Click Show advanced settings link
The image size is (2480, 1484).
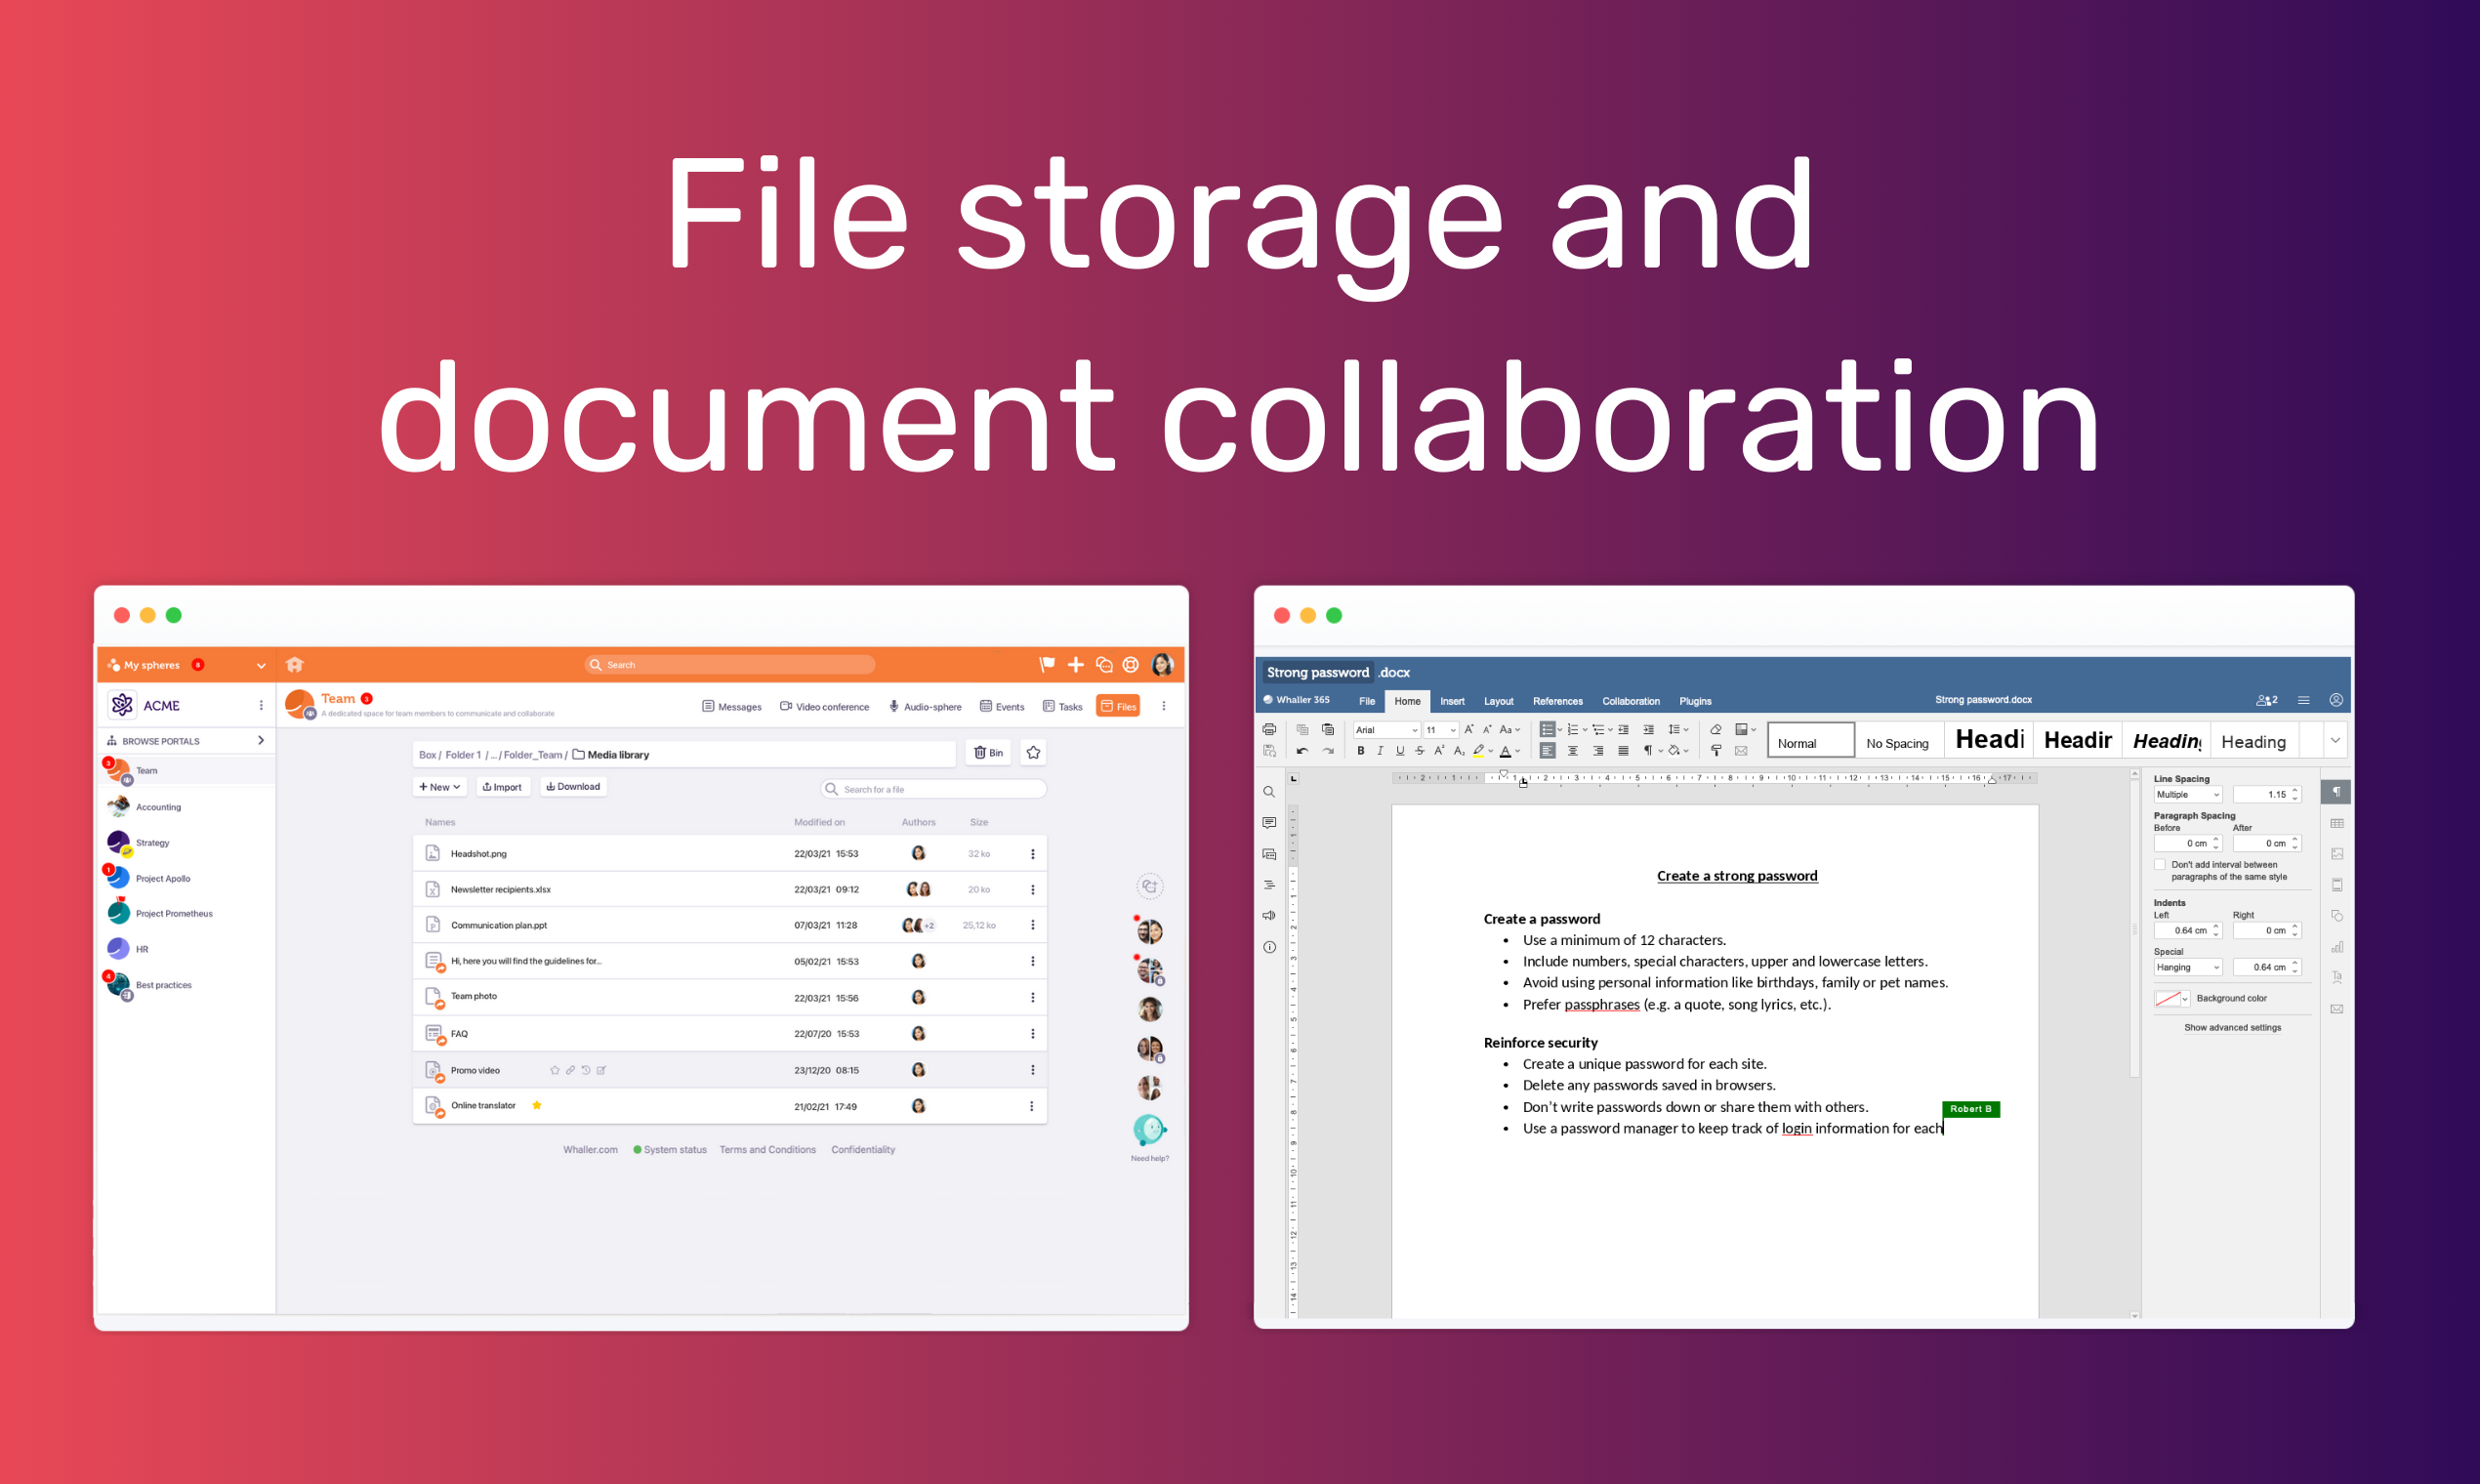coord(2232,1027)
